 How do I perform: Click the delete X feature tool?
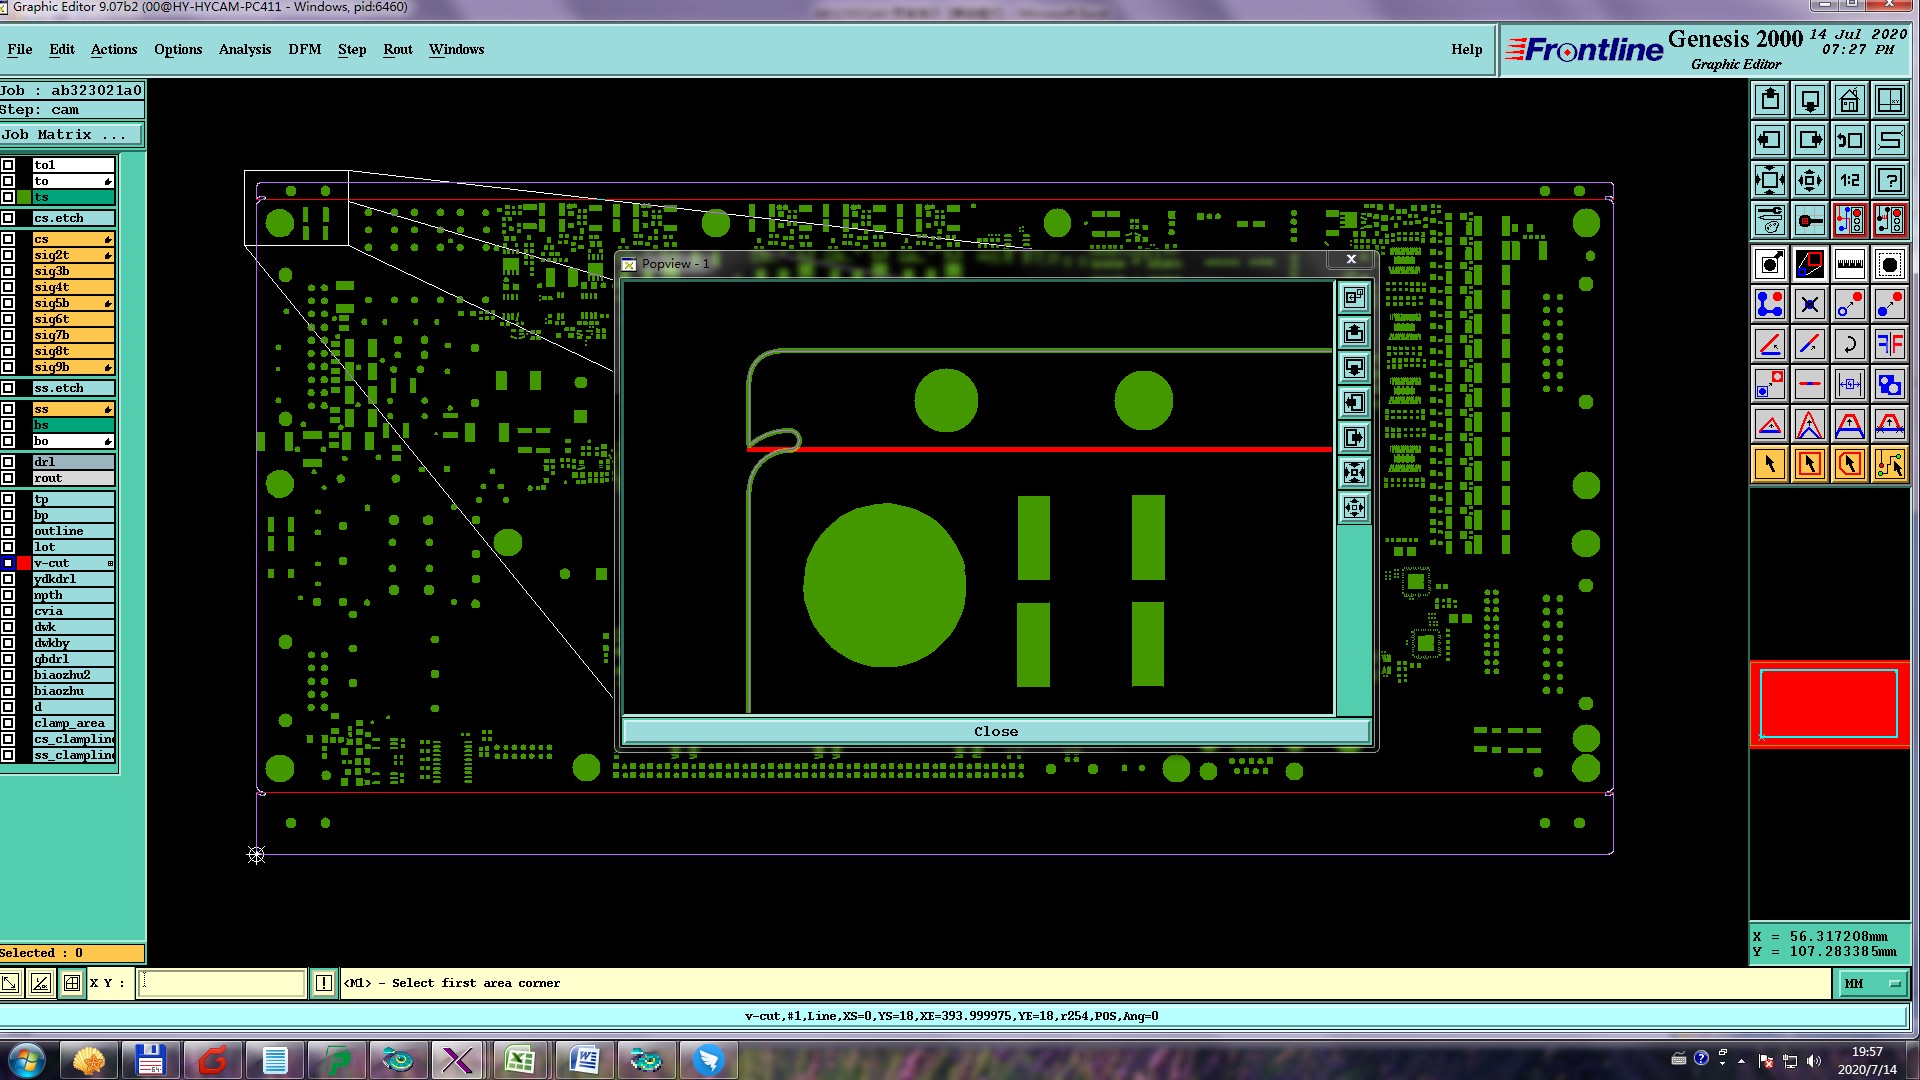click(x=1809, y=305)
